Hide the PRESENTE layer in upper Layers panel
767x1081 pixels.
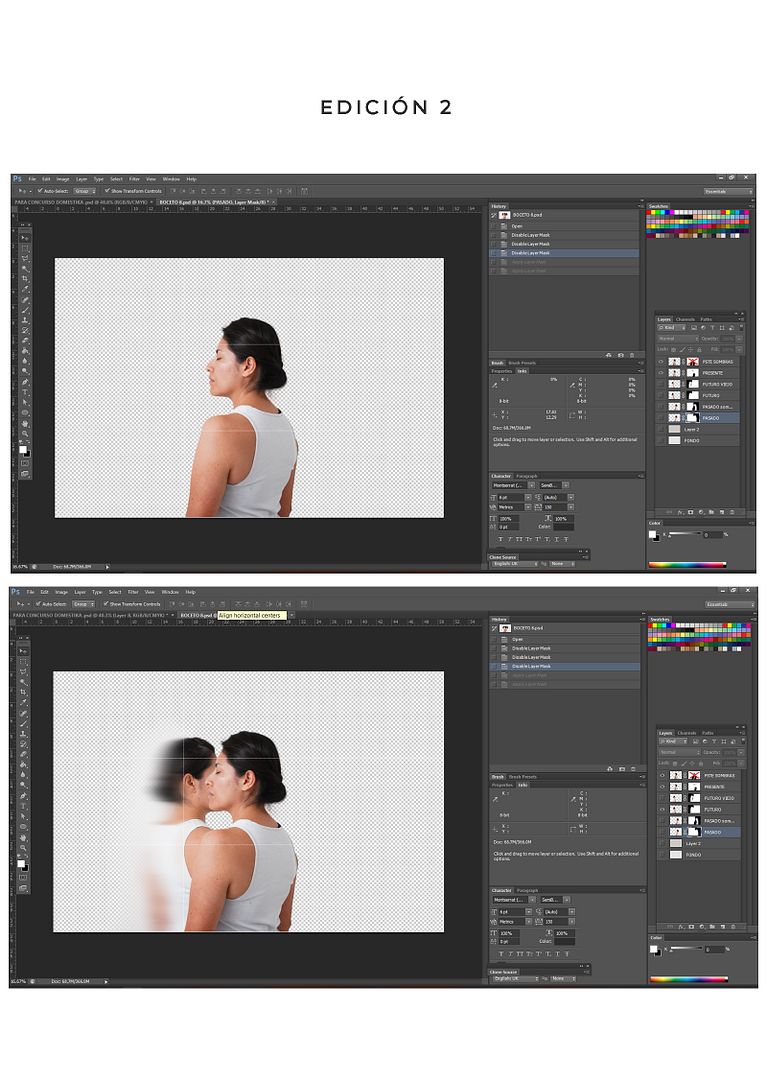pos(661,372)
